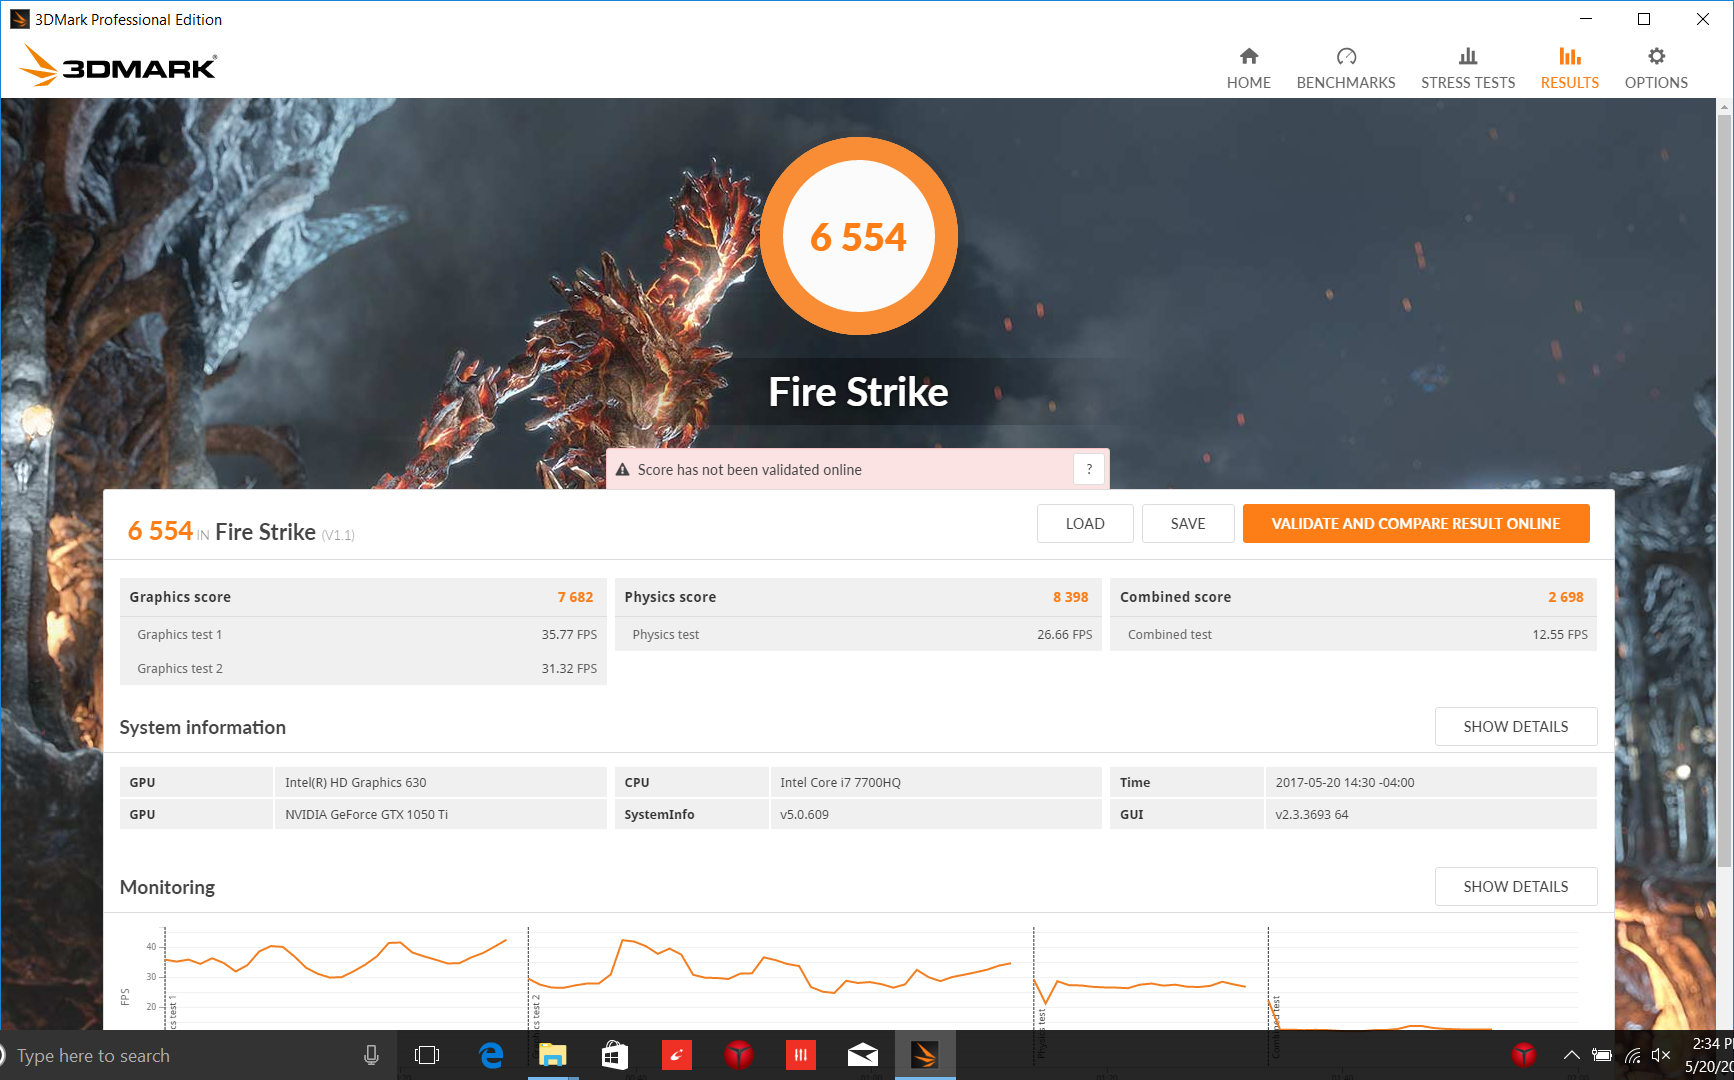Open the OPTIONS gear section
Viewport: 1734px width, 1080px height.
(x=1656, y=68)
